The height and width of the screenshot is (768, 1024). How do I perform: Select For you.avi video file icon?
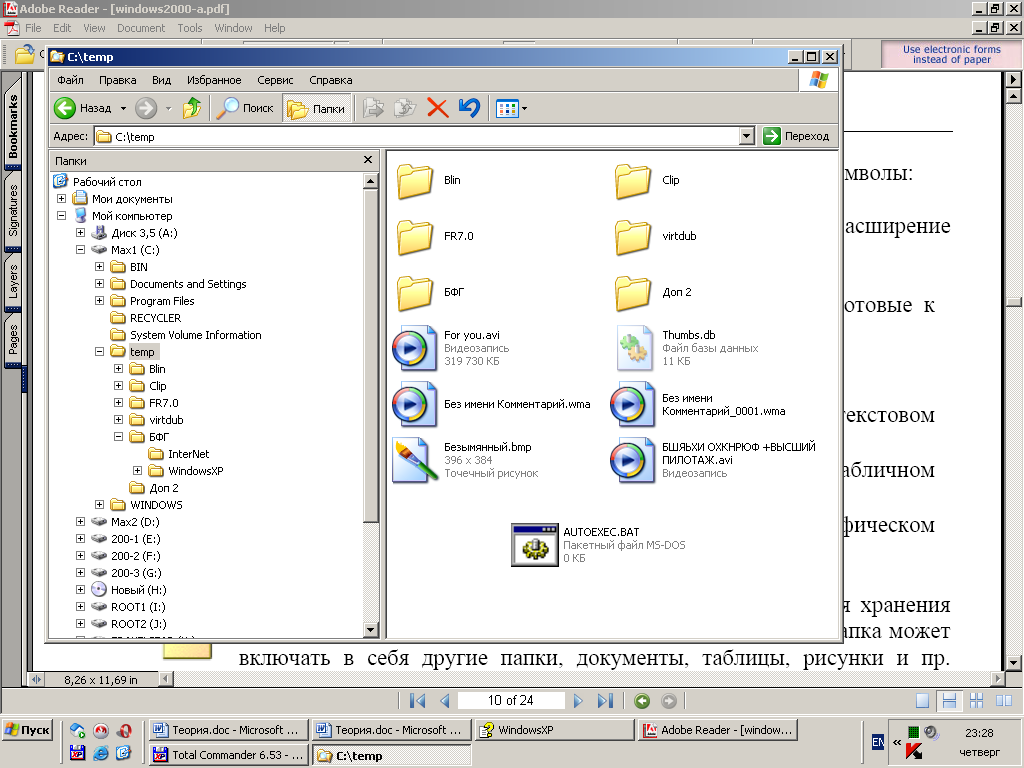tap(414, 348)
